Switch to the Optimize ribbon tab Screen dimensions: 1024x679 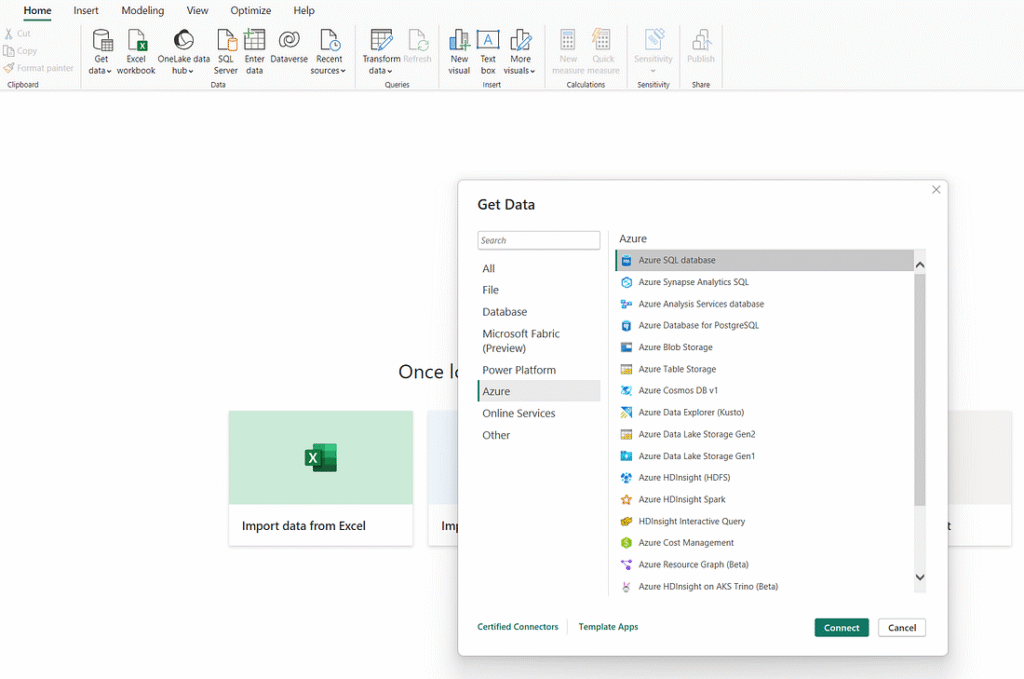click(251, 10)
